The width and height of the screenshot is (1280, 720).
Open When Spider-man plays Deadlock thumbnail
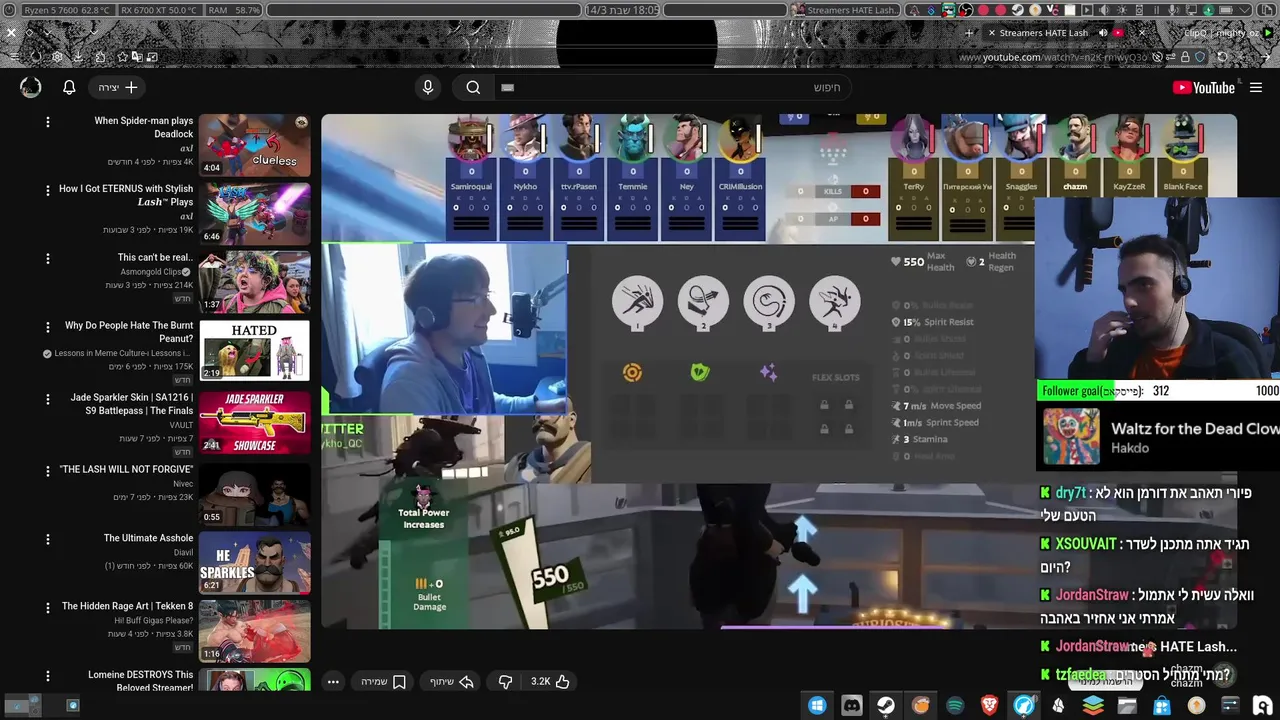(x=254, y=145)
